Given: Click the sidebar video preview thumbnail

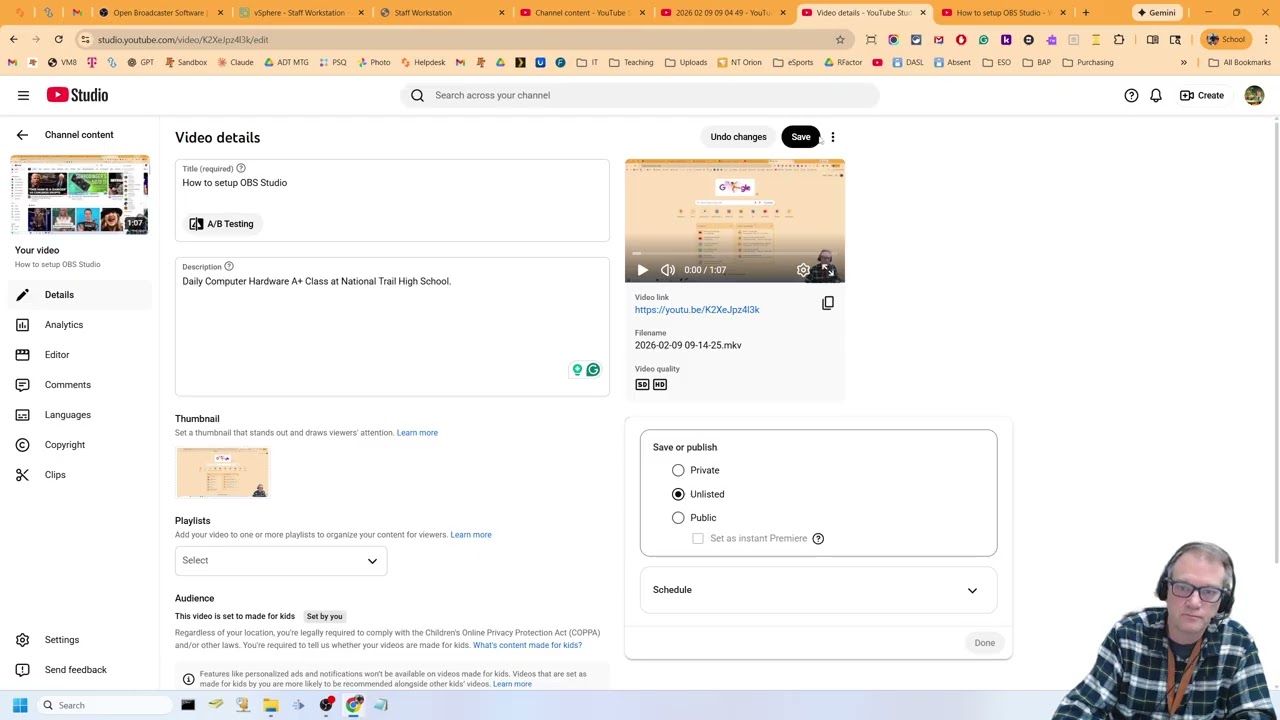Looking at the screenshot, I should coord(80,195).
